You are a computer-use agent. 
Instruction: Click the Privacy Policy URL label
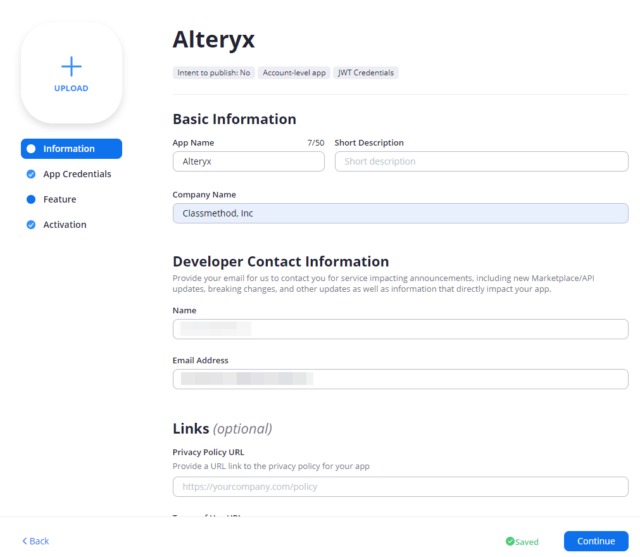[208, 452]
